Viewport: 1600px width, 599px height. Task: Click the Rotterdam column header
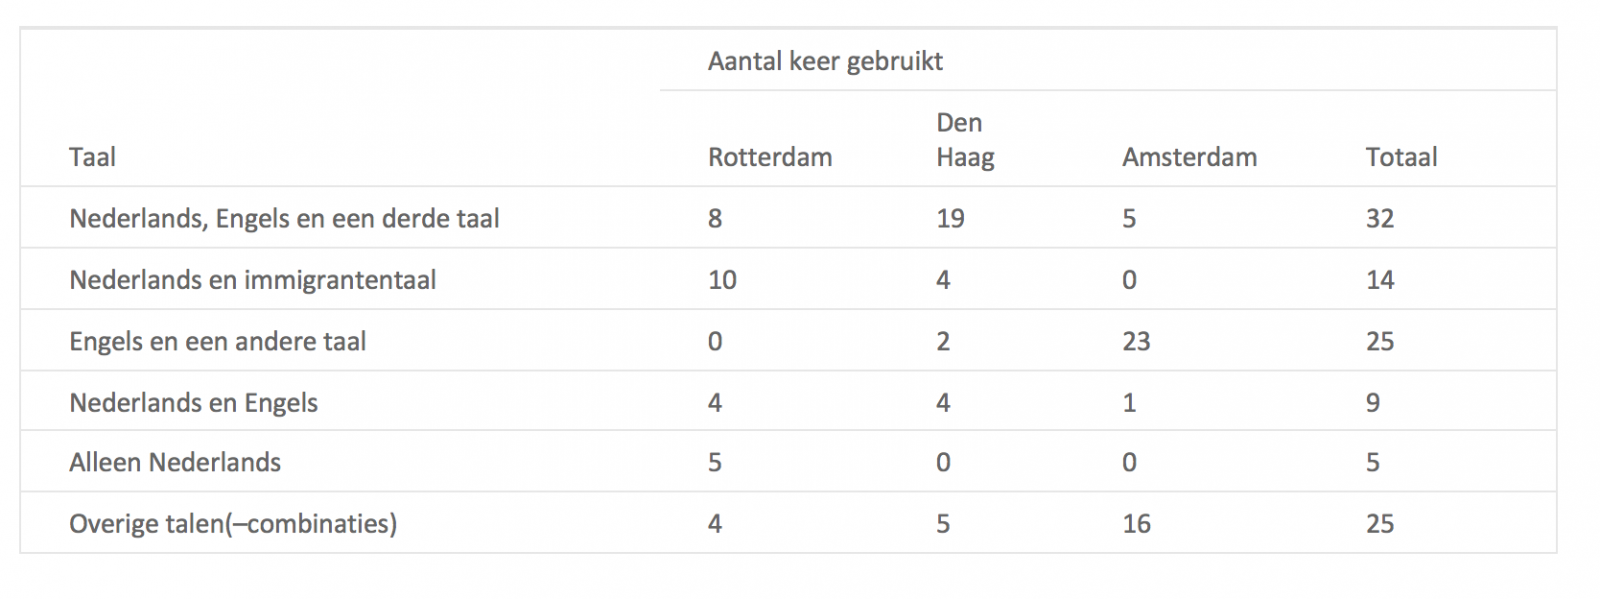click(770, 157)
